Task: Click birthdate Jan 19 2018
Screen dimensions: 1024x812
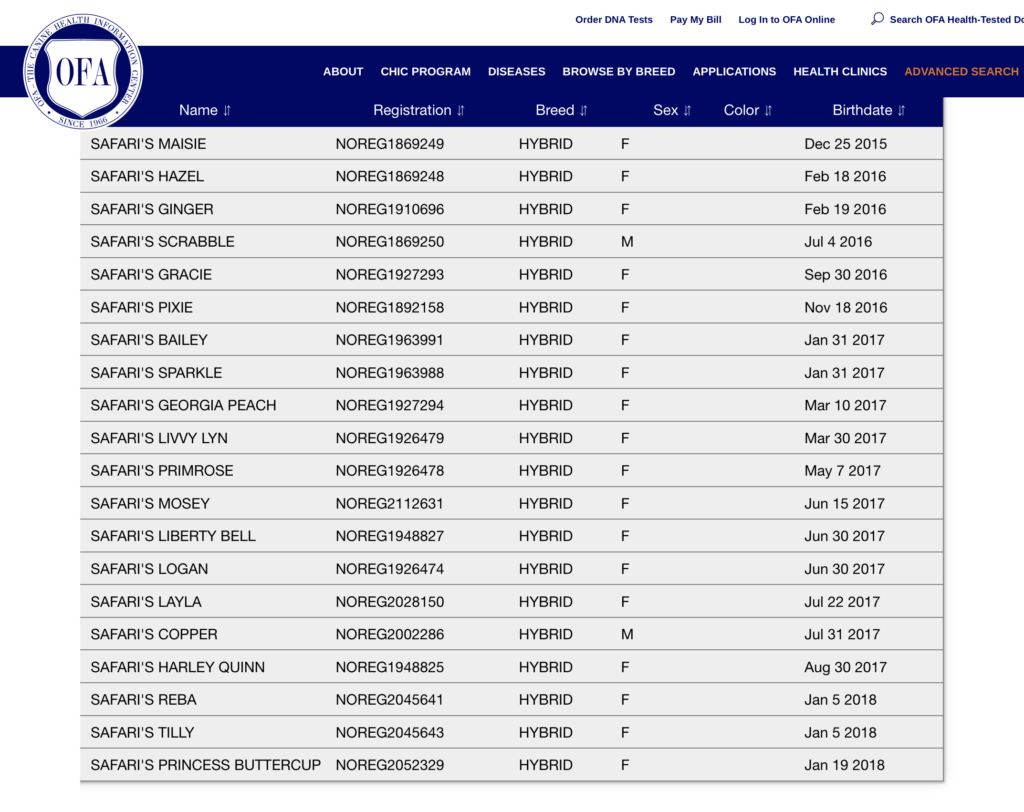Action: [844, 765]
